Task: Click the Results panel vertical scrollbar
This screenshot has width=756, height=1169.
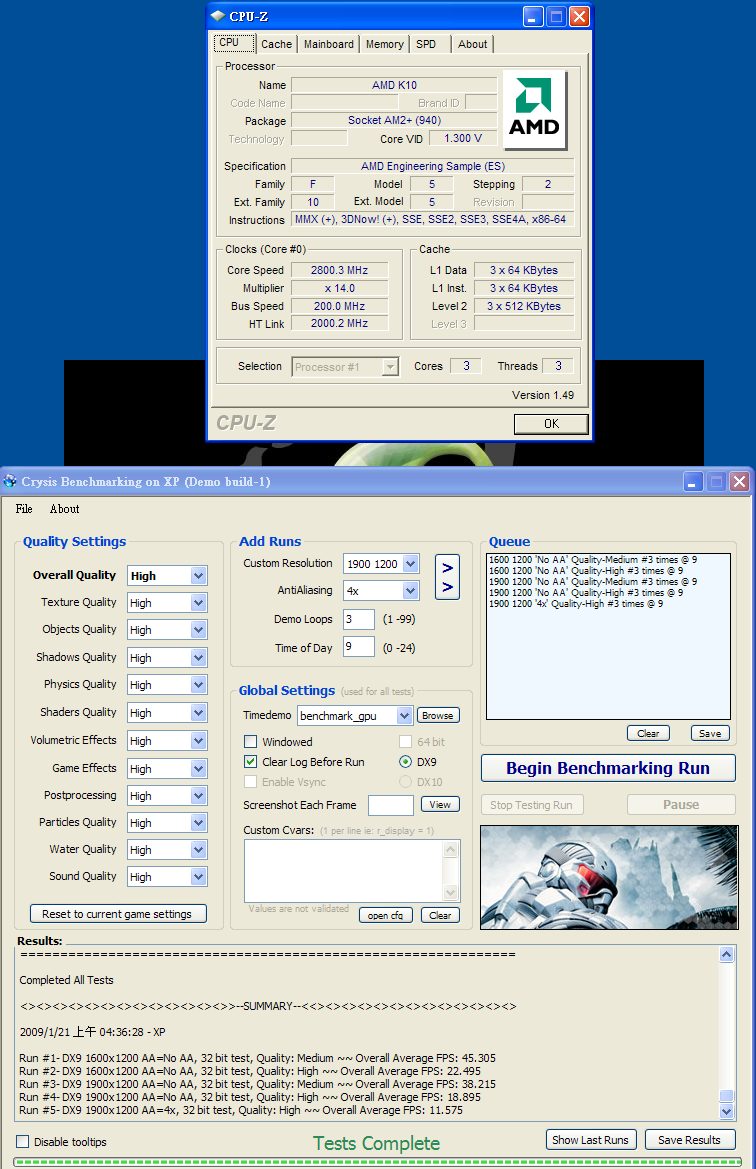Action: coord(726,1030)
